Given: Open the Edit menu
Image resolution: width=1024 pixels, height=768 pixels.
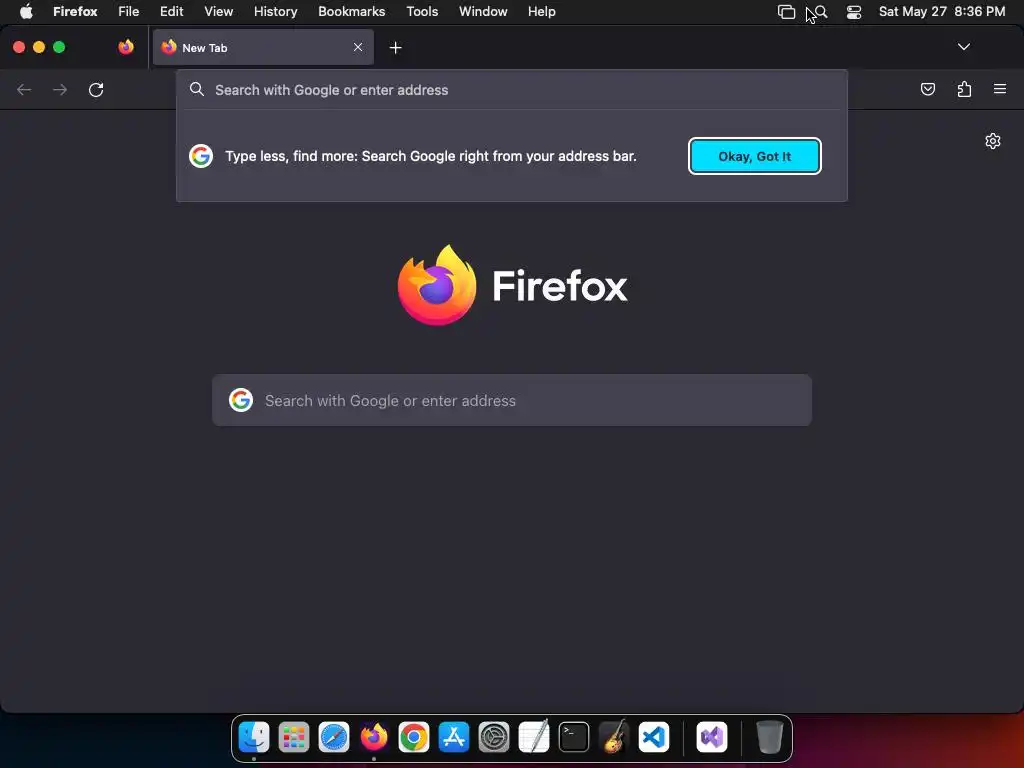Looking at the screenshot, I should coord(172,12).
